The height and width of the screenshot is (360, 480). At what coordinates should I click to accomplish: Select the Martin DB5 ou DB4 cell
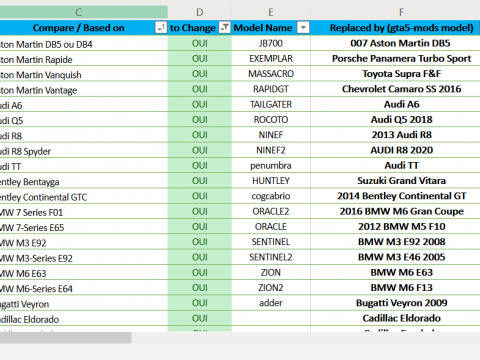point(84,43)
